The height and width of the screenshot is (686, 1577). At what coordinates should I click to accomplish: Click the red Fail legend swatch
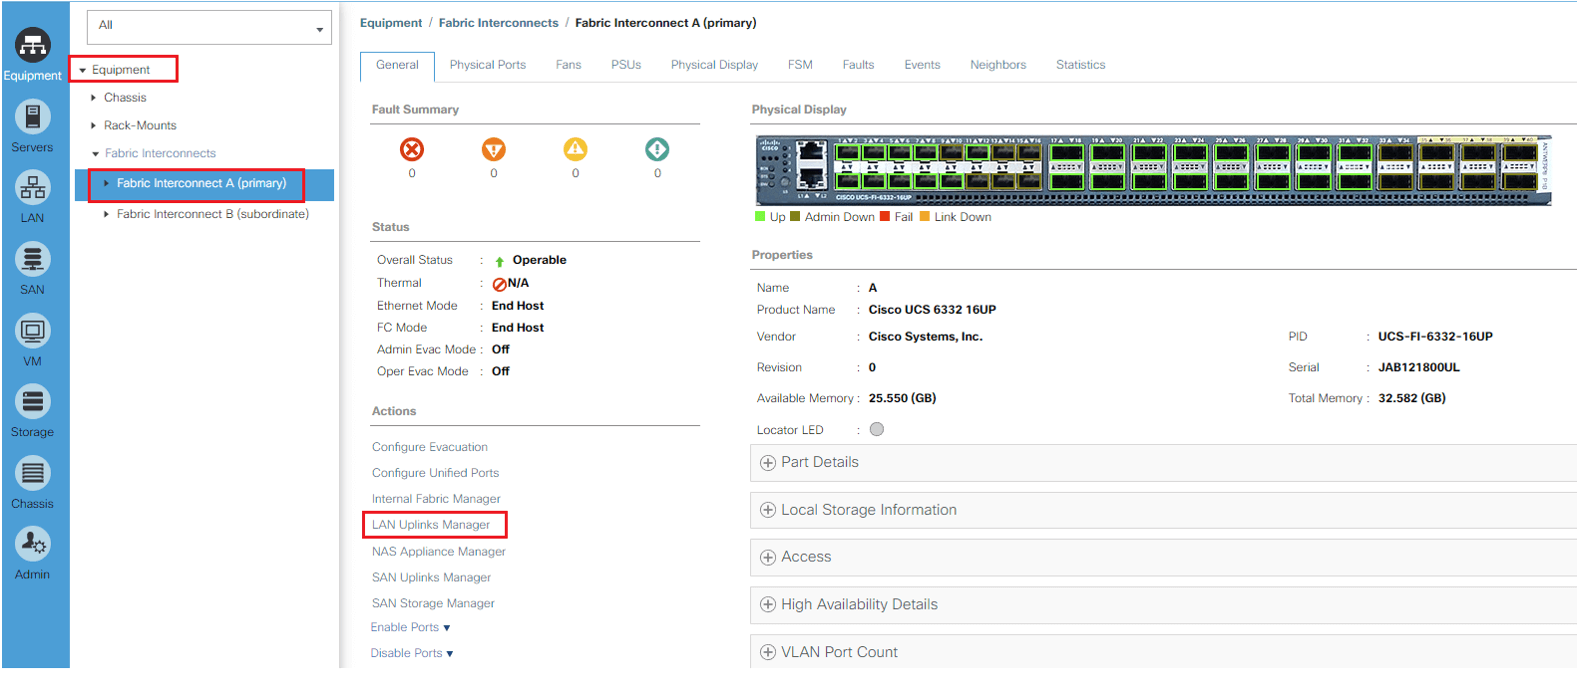[884, 216]
